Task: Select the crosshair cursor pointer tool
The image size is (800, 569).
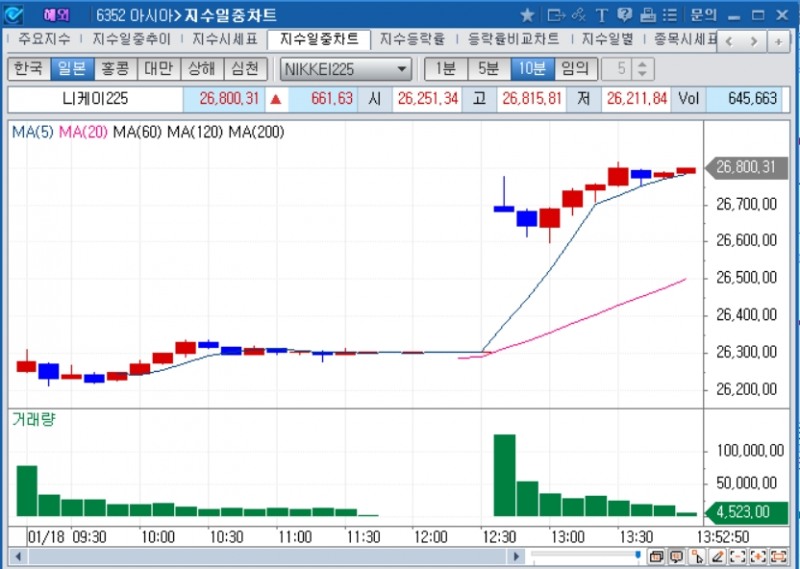Action: [697, 556]
